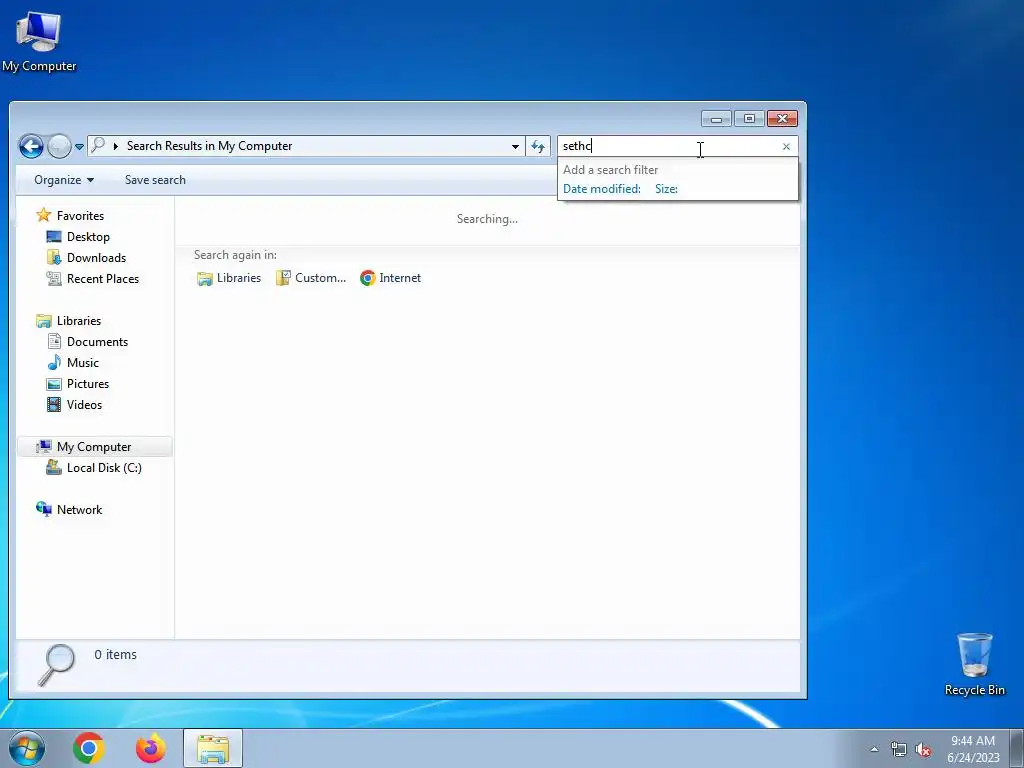
Task: Clear the search box with the X
Action: click(786, 146)
